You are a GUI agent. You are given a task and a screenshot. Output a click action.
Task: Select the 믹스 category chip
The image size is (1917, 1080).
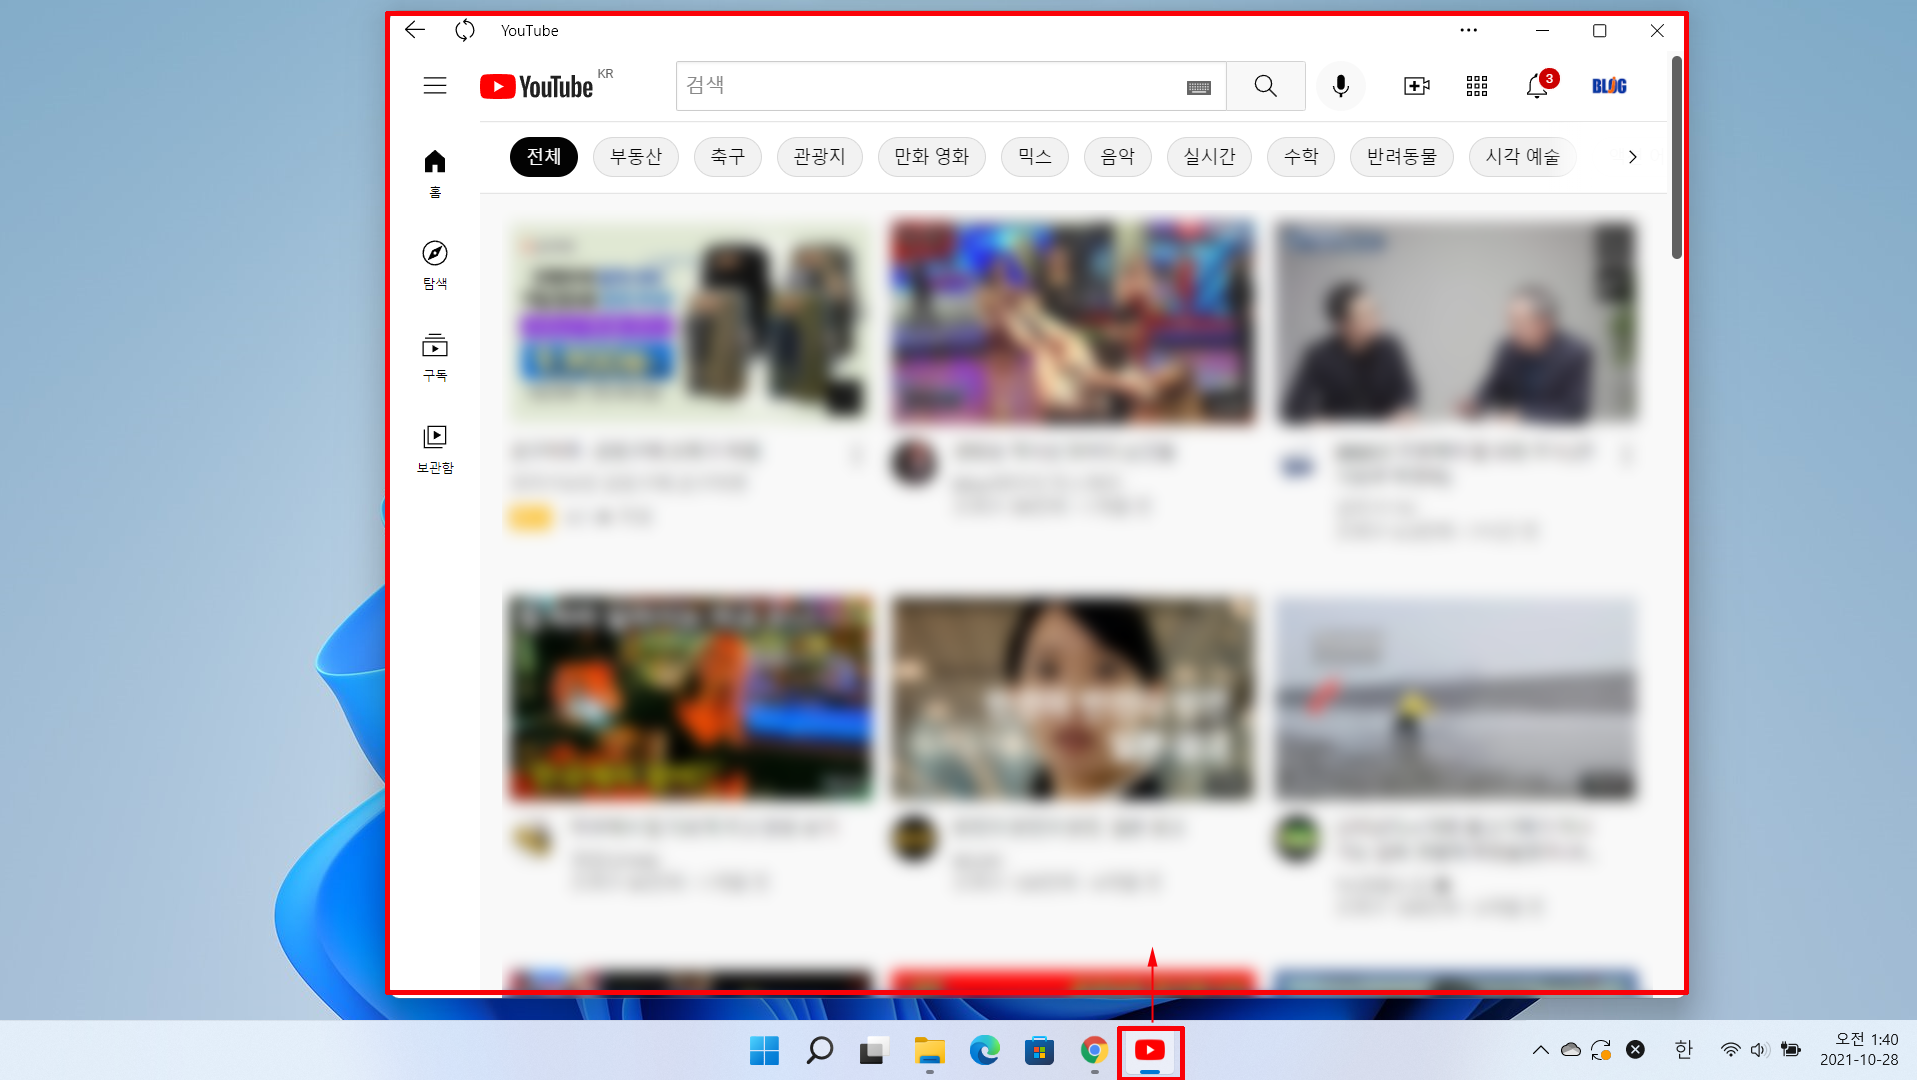[1035, 157]
